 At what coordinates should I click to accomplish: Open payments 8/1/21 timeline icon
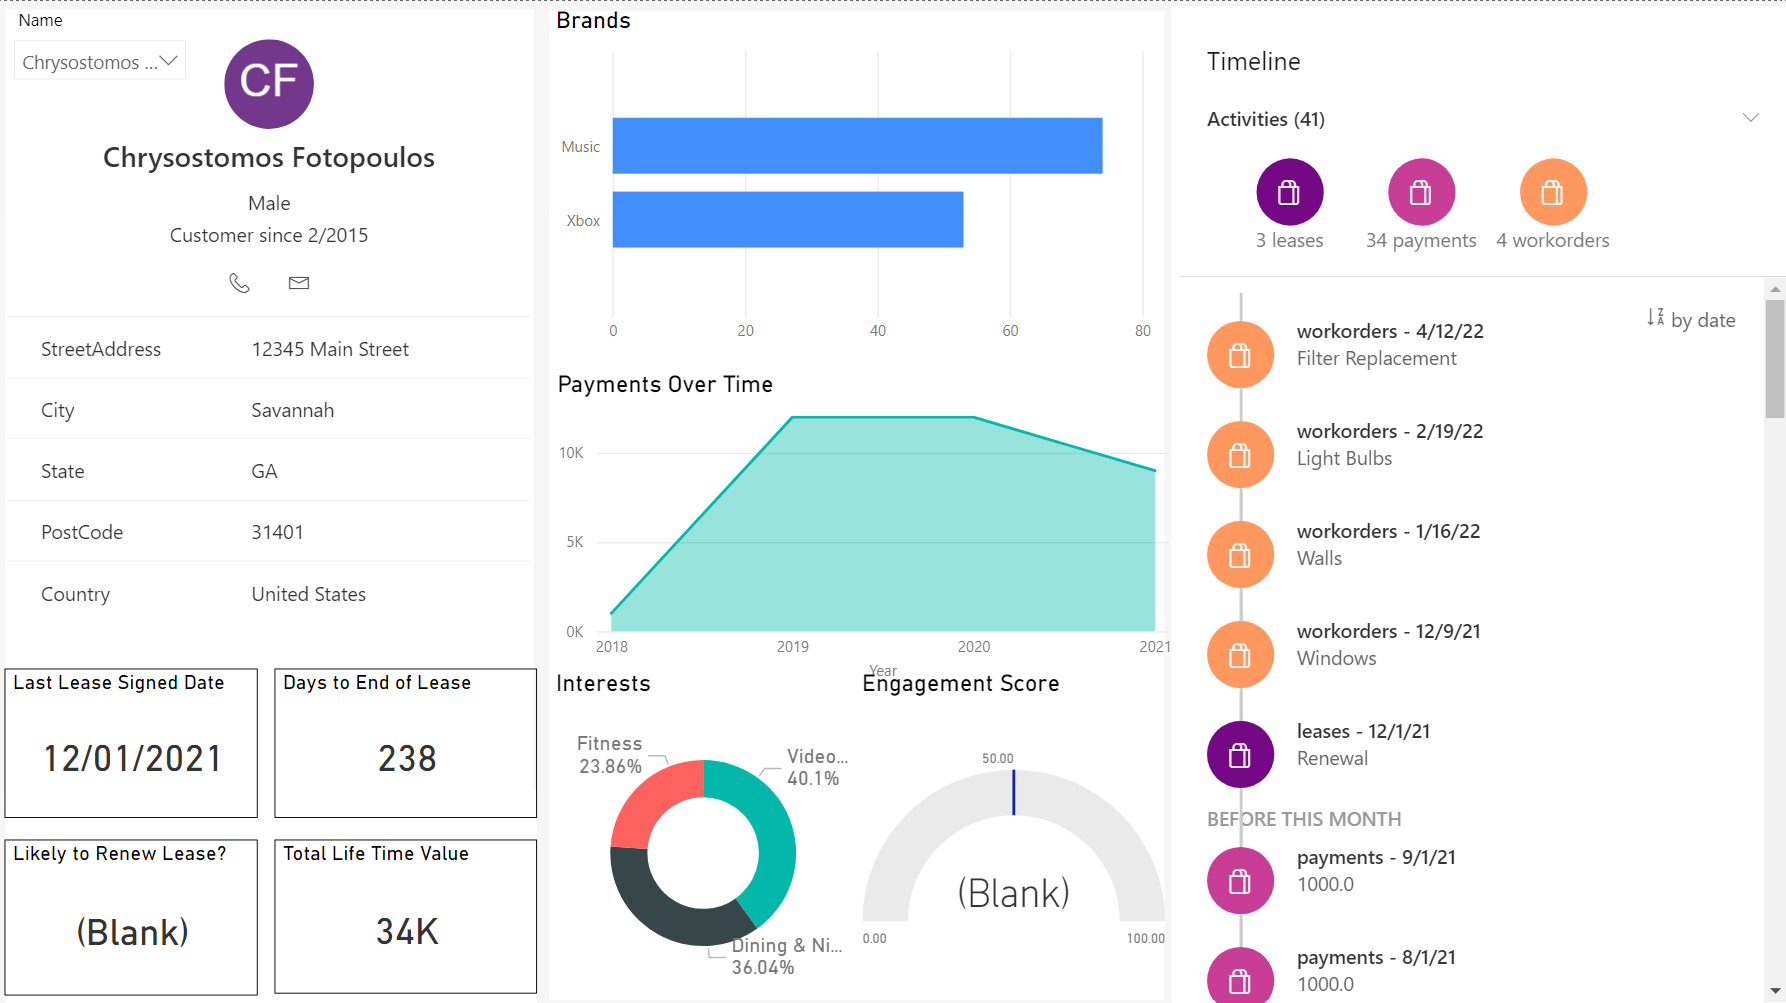pos(1240,976)
